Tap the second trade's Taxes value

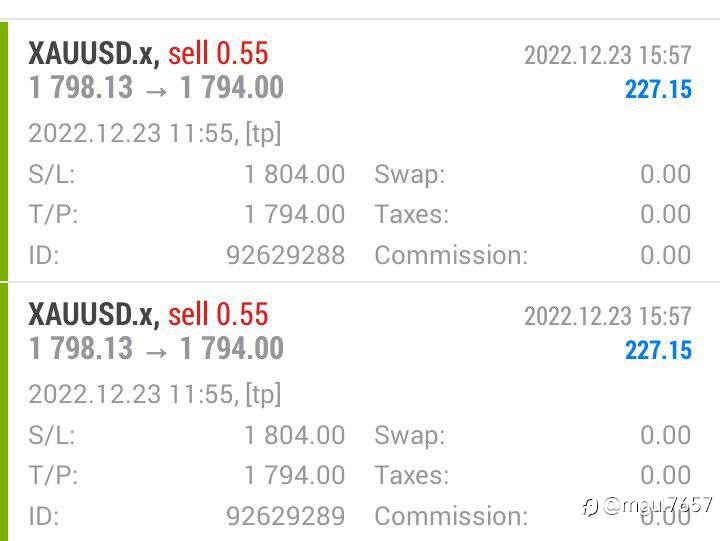pyautogui.click(x=665, y=475)
